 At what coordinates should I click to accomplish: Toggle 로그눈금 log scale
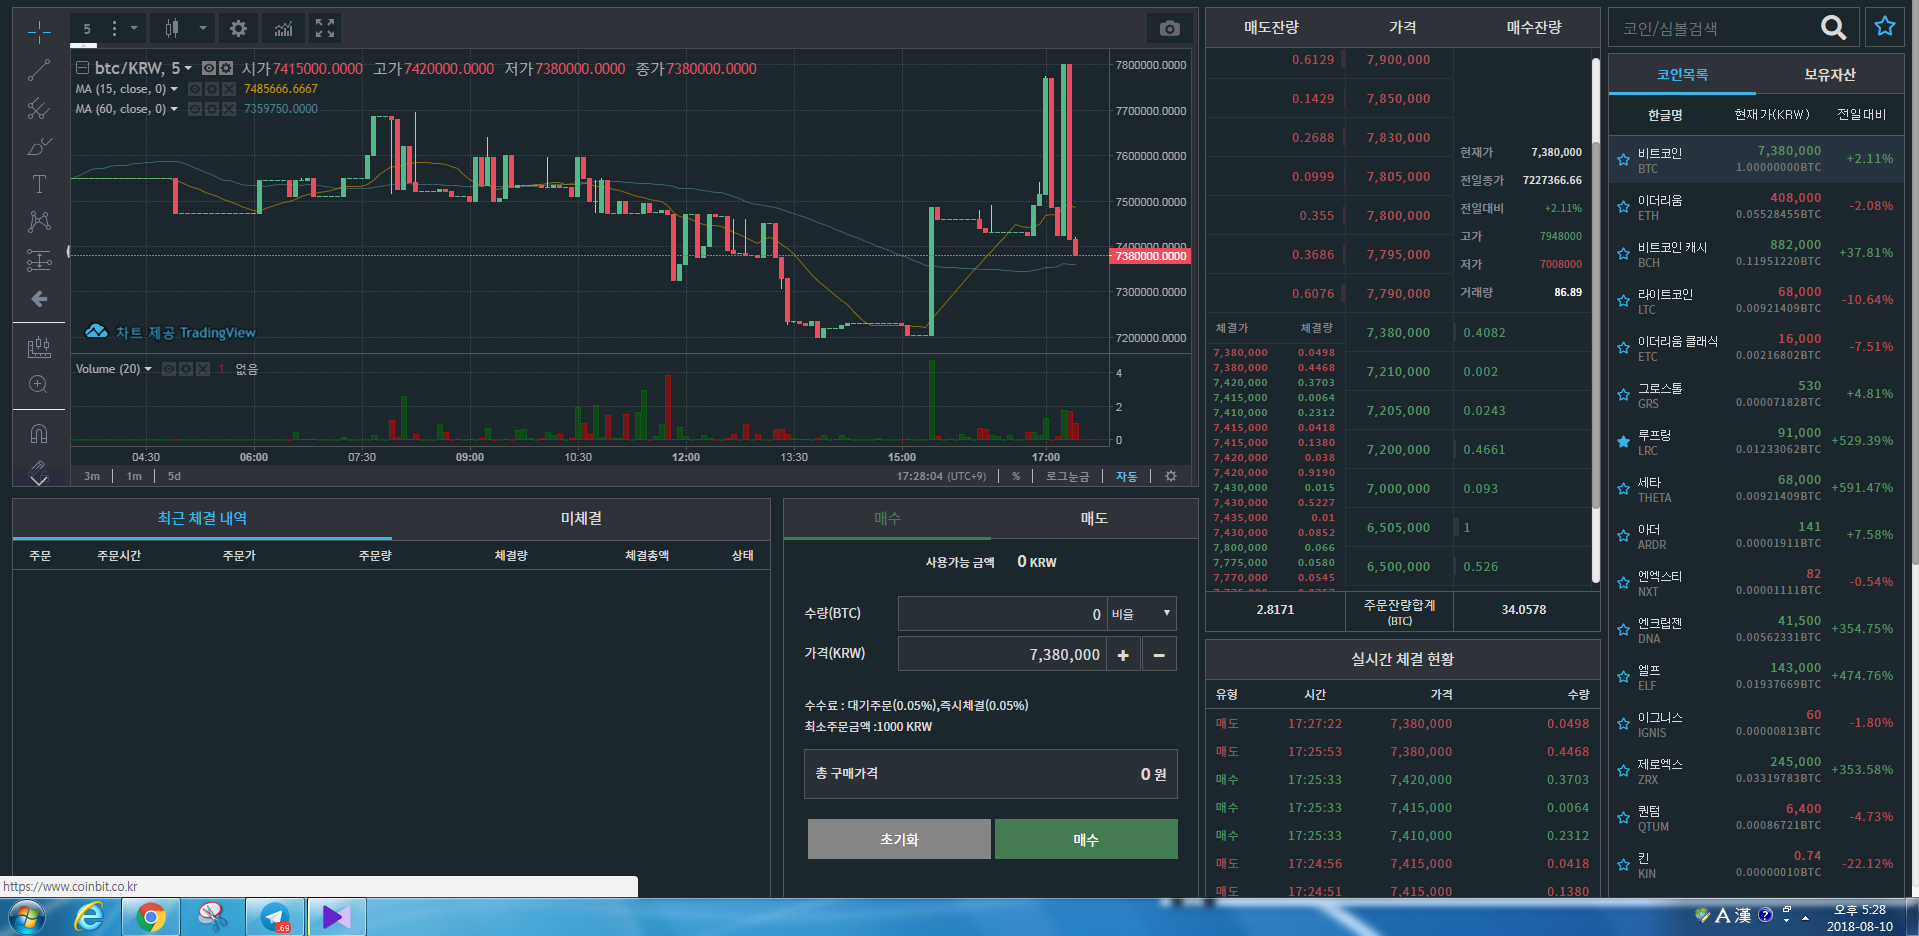1067,476
